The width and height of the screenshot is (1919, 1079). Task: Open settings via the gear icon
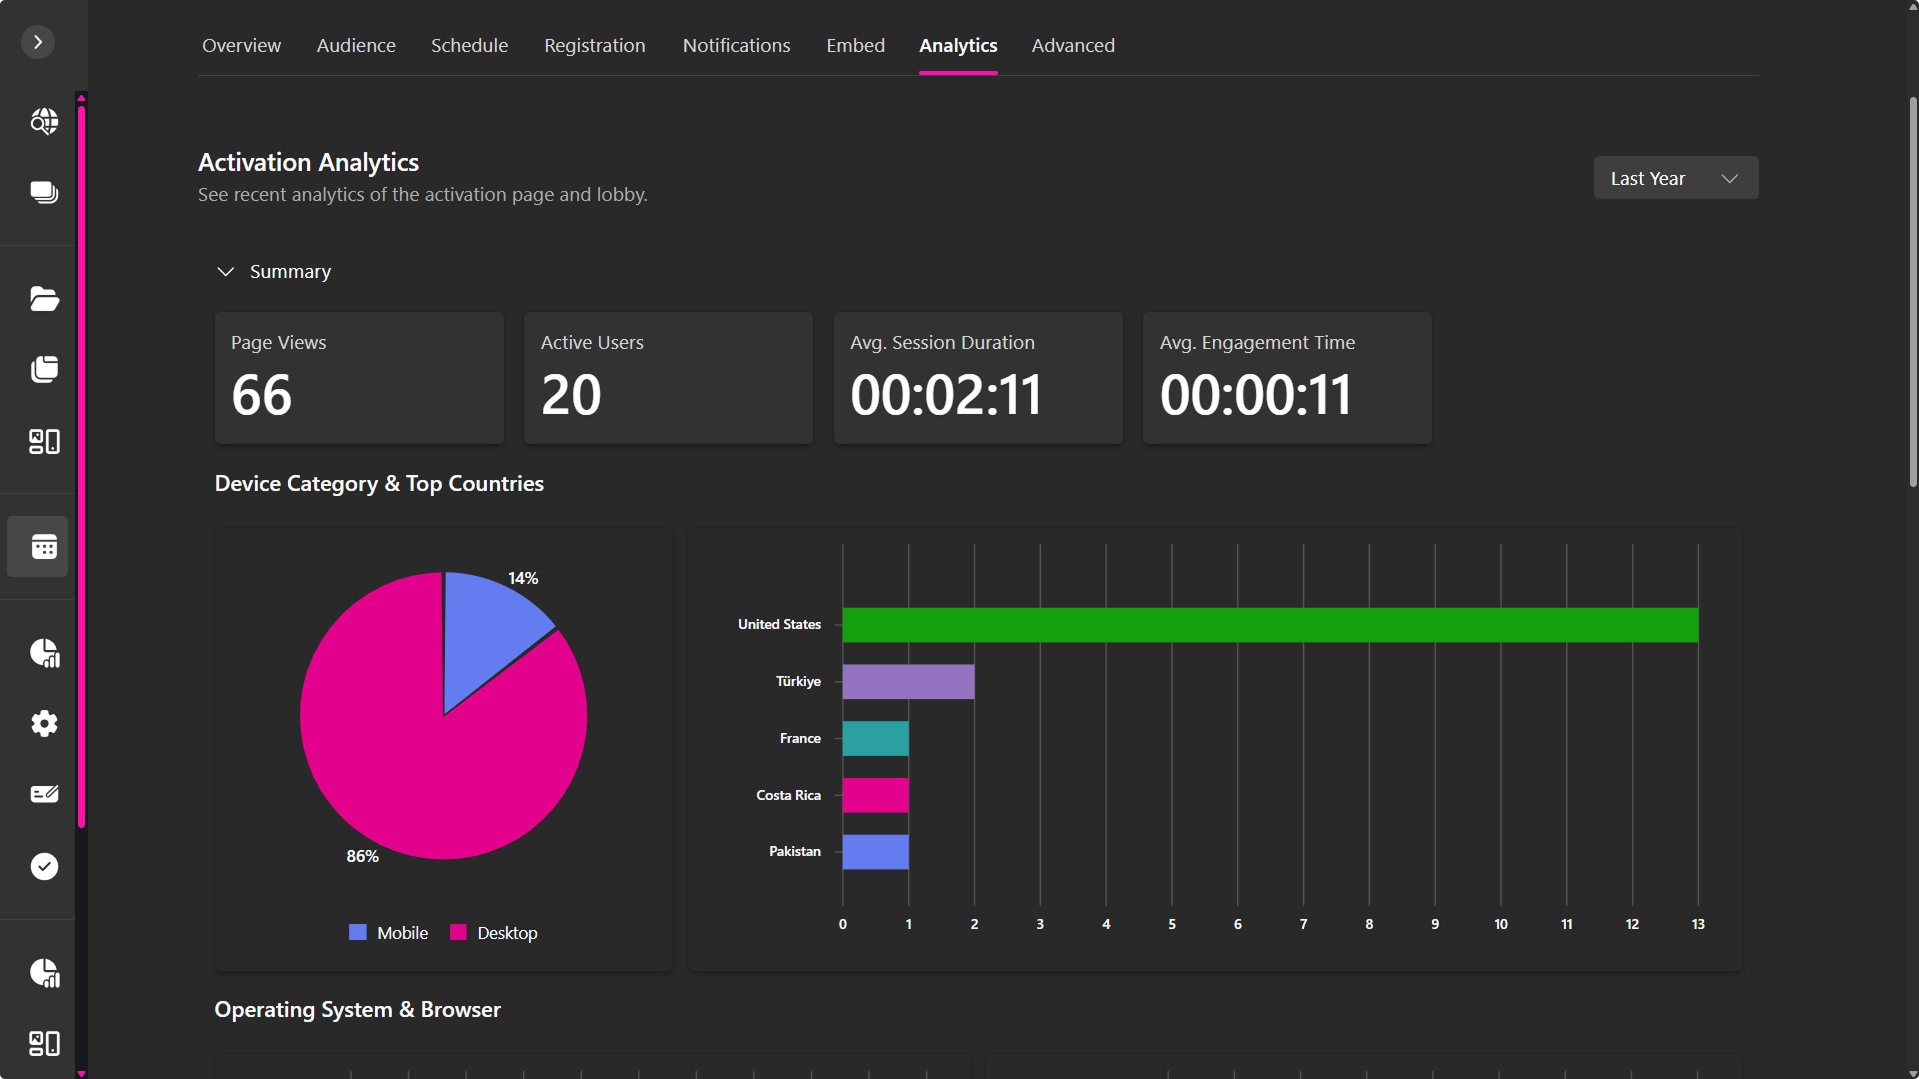tap(44, 723)
